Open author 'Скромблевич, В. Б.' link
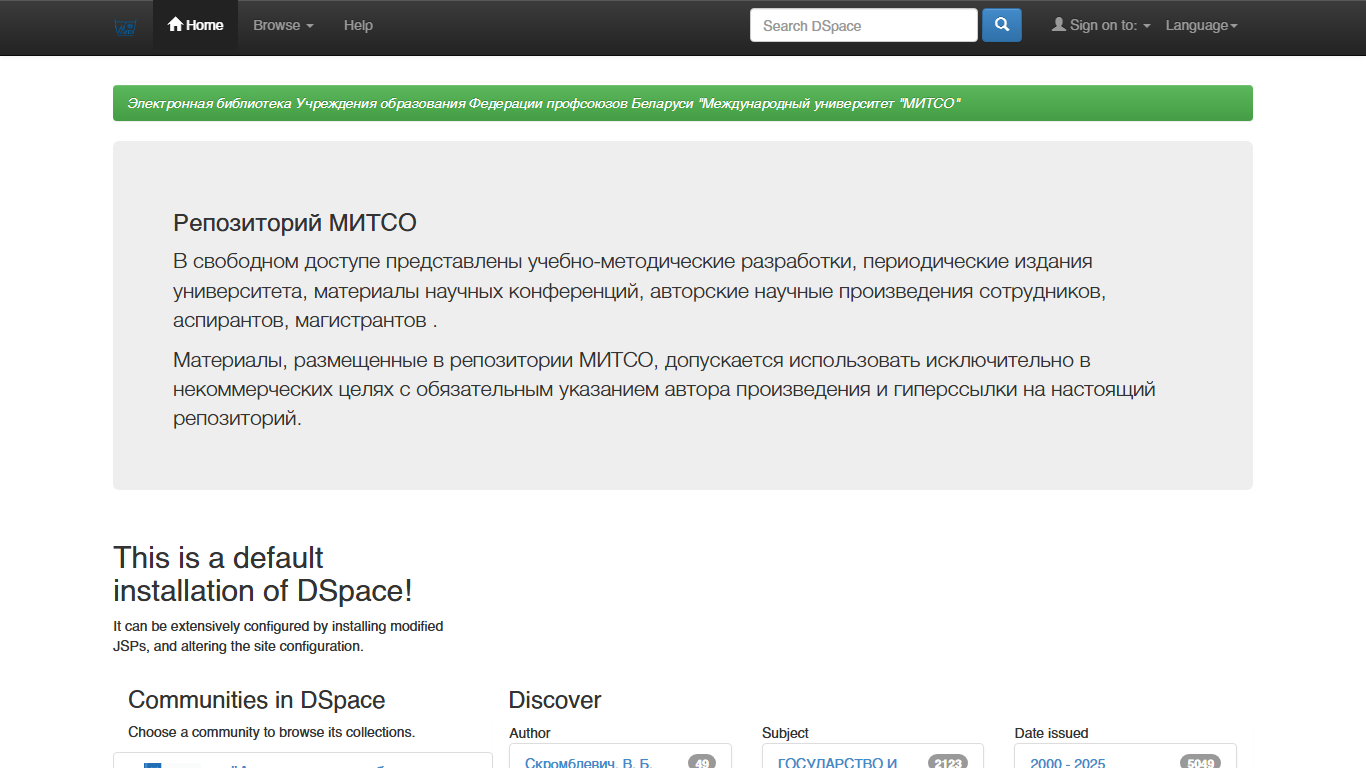The width and height of the screenshot is (1366, 768). (x=588, y=762)
